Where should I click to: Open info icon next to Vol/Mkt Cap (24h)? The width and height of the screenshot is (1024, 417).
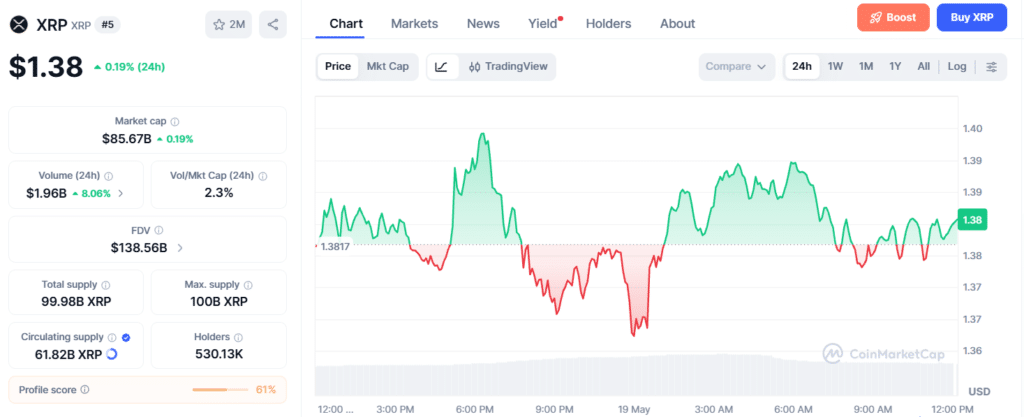[x=263, y=176]
